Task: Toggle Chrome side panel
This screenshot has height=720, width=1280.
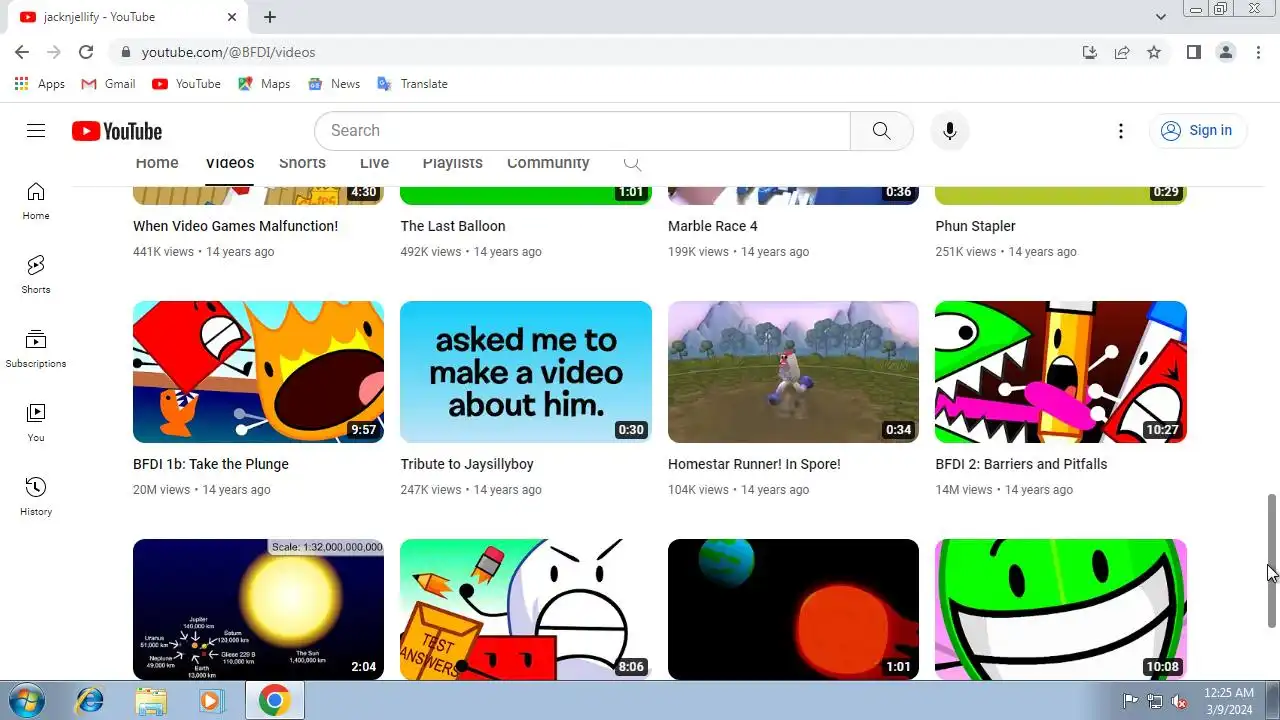Action: tap(1193, 52)
